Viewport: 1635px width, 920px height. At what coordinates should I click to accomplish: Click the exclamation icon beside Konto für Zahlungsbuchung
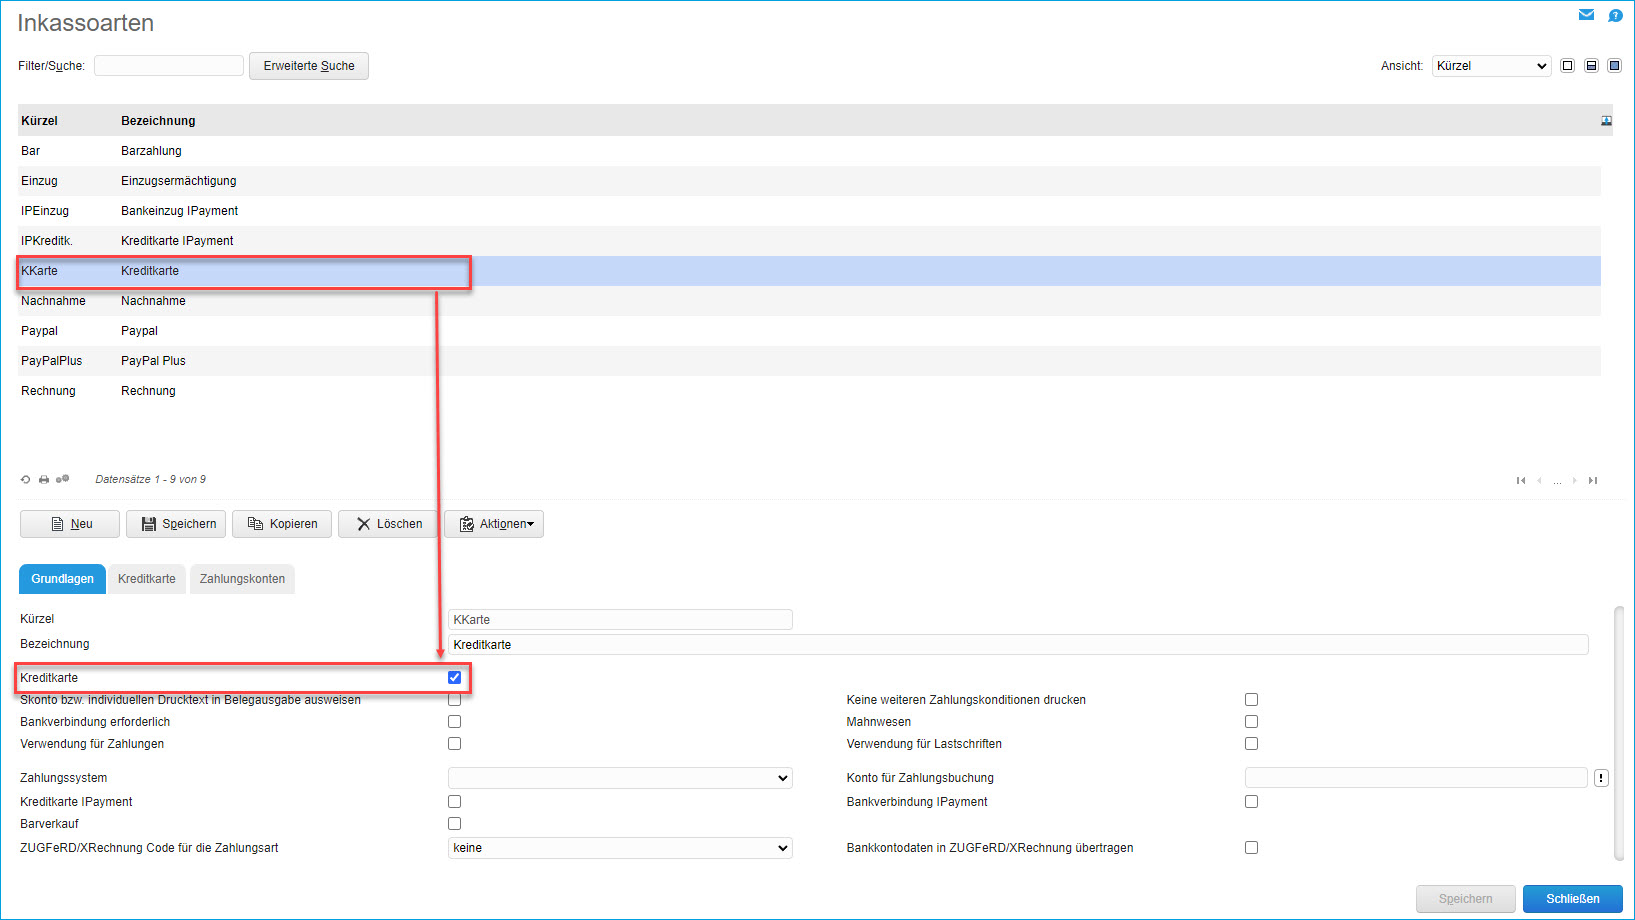[1601, 778]
